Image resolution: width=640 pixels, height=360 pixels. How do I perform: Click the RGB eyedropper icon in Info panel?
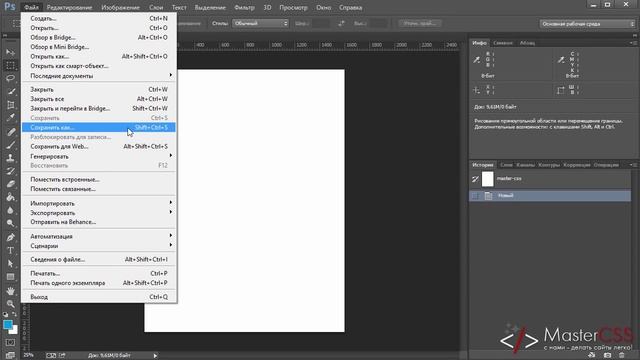[476, 60]
